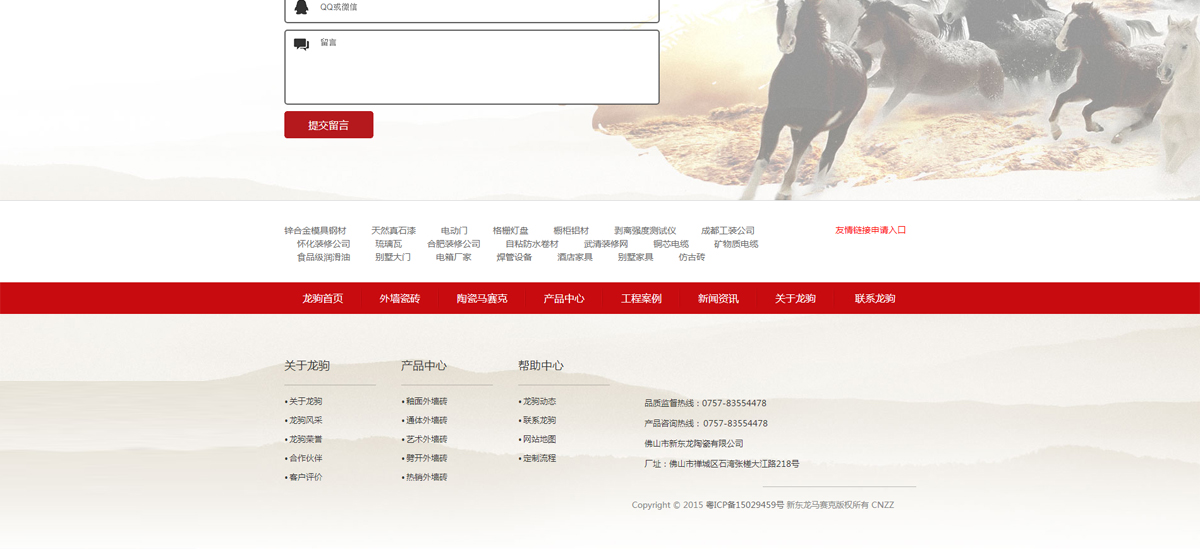Click the red 友情链接申请入口 link

pyautogui.click(x=870, y=230)
